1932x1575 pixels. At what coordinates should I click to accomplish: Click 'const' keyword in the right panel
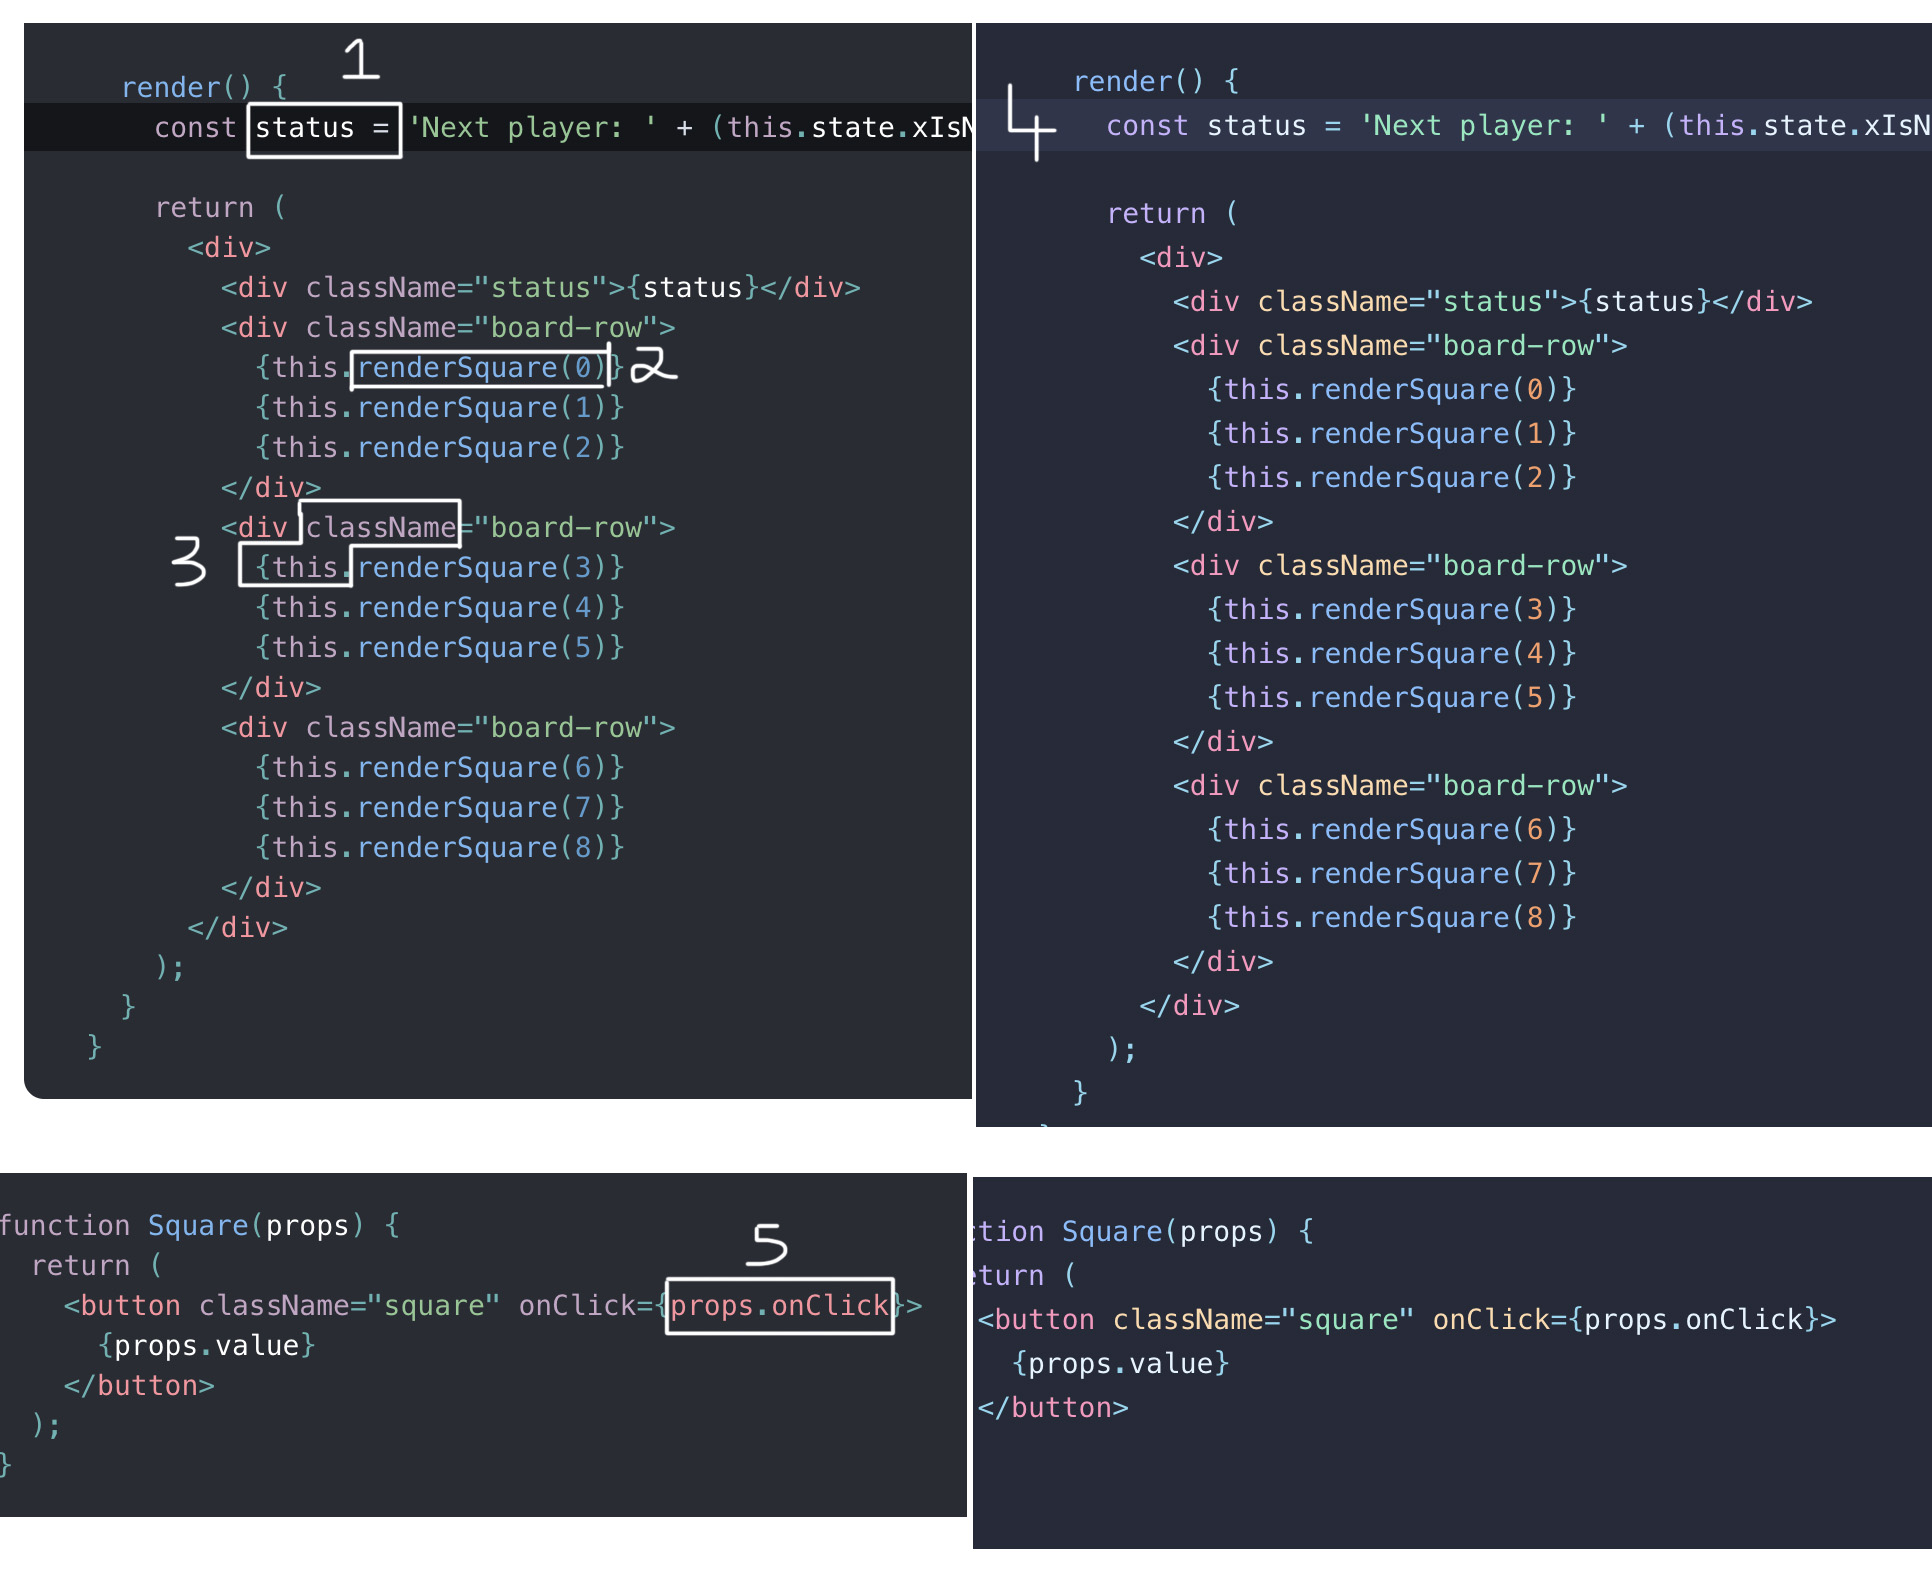1147,126
